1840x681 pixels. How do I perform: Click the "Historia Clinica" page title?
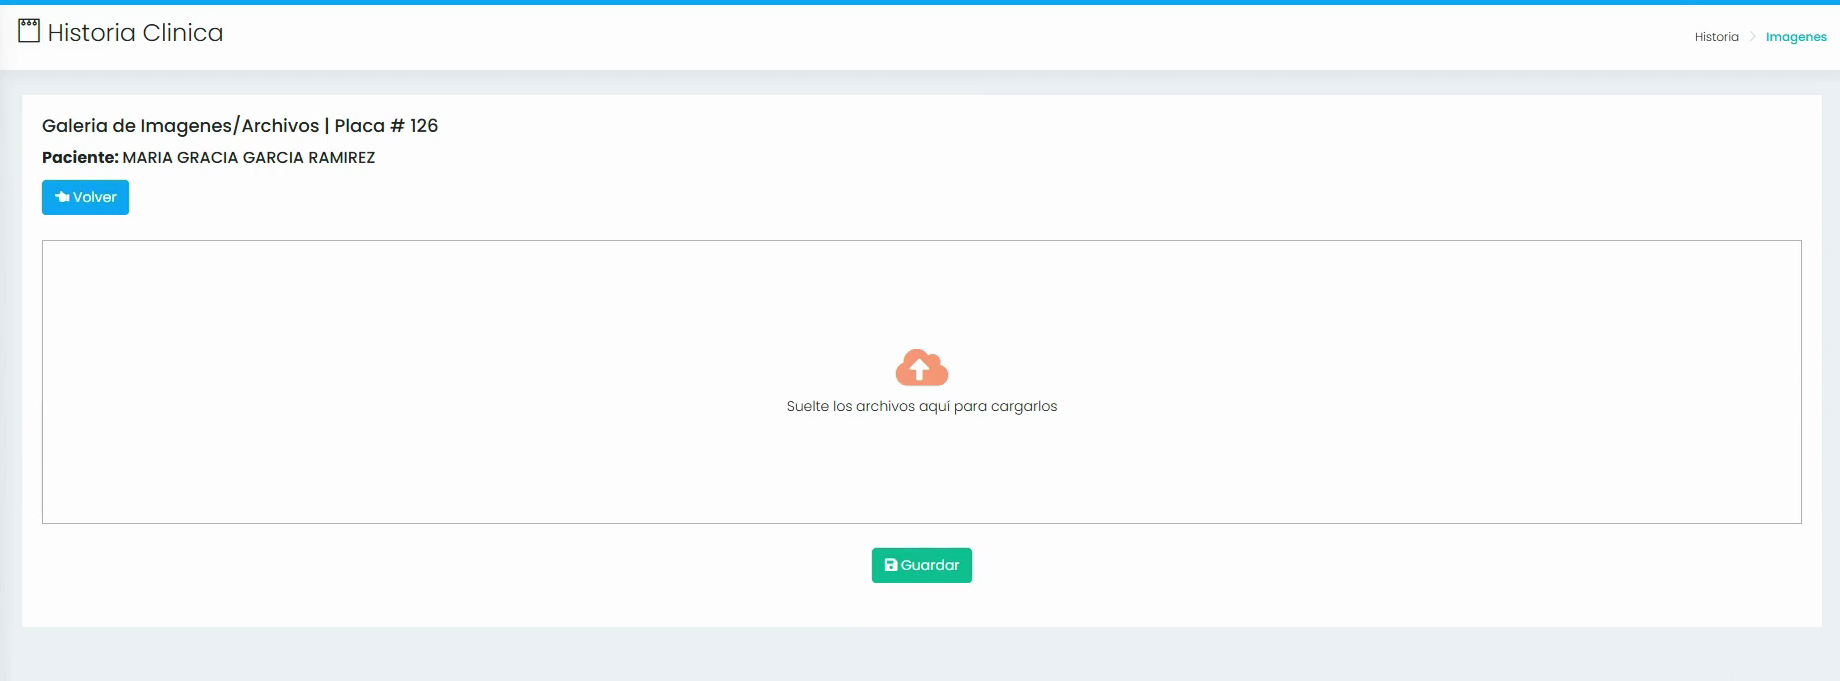[135, 32]
